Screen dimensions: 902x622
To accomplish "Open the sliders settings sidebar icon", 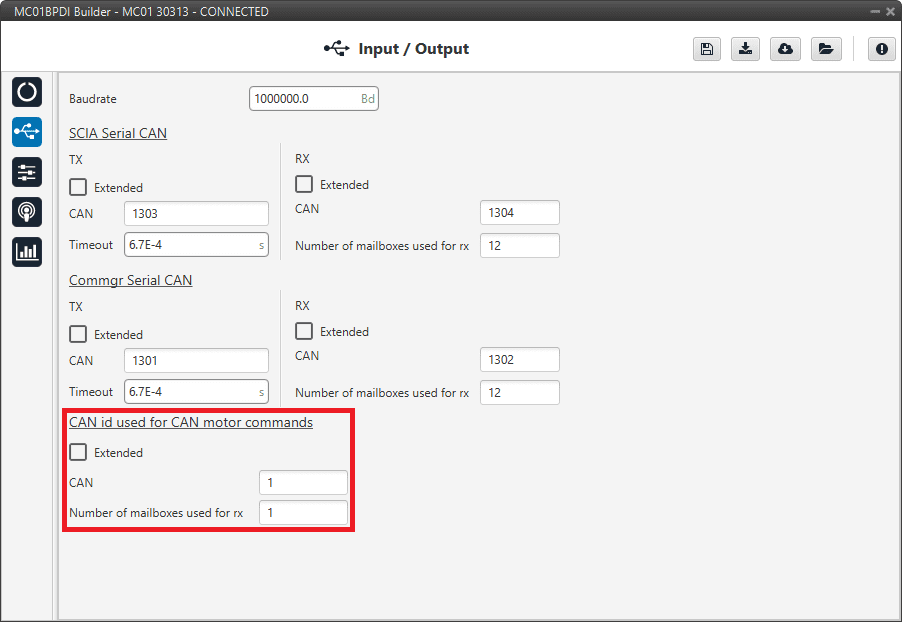I will [x=26, y=172].
